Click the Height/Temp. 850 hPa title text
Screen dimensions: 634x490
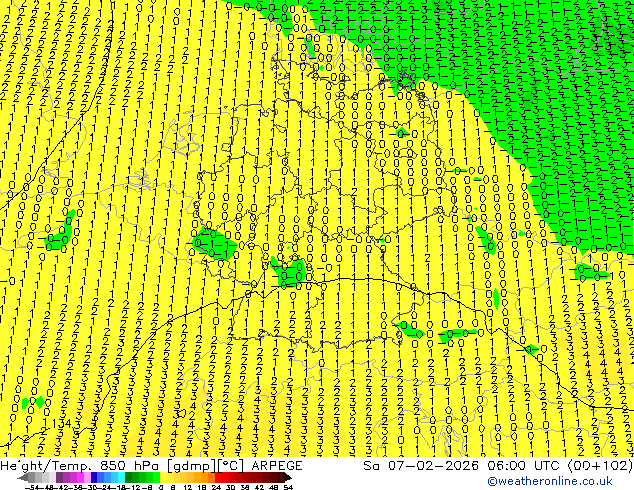81,466
